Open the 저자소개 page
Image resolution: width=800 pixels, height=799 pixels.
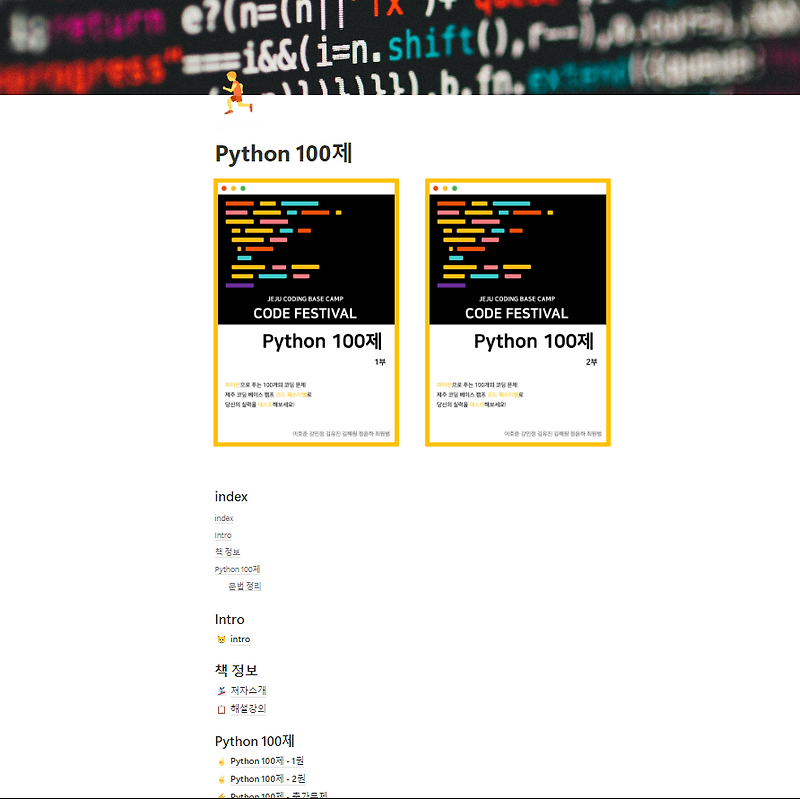pos(250,690)
